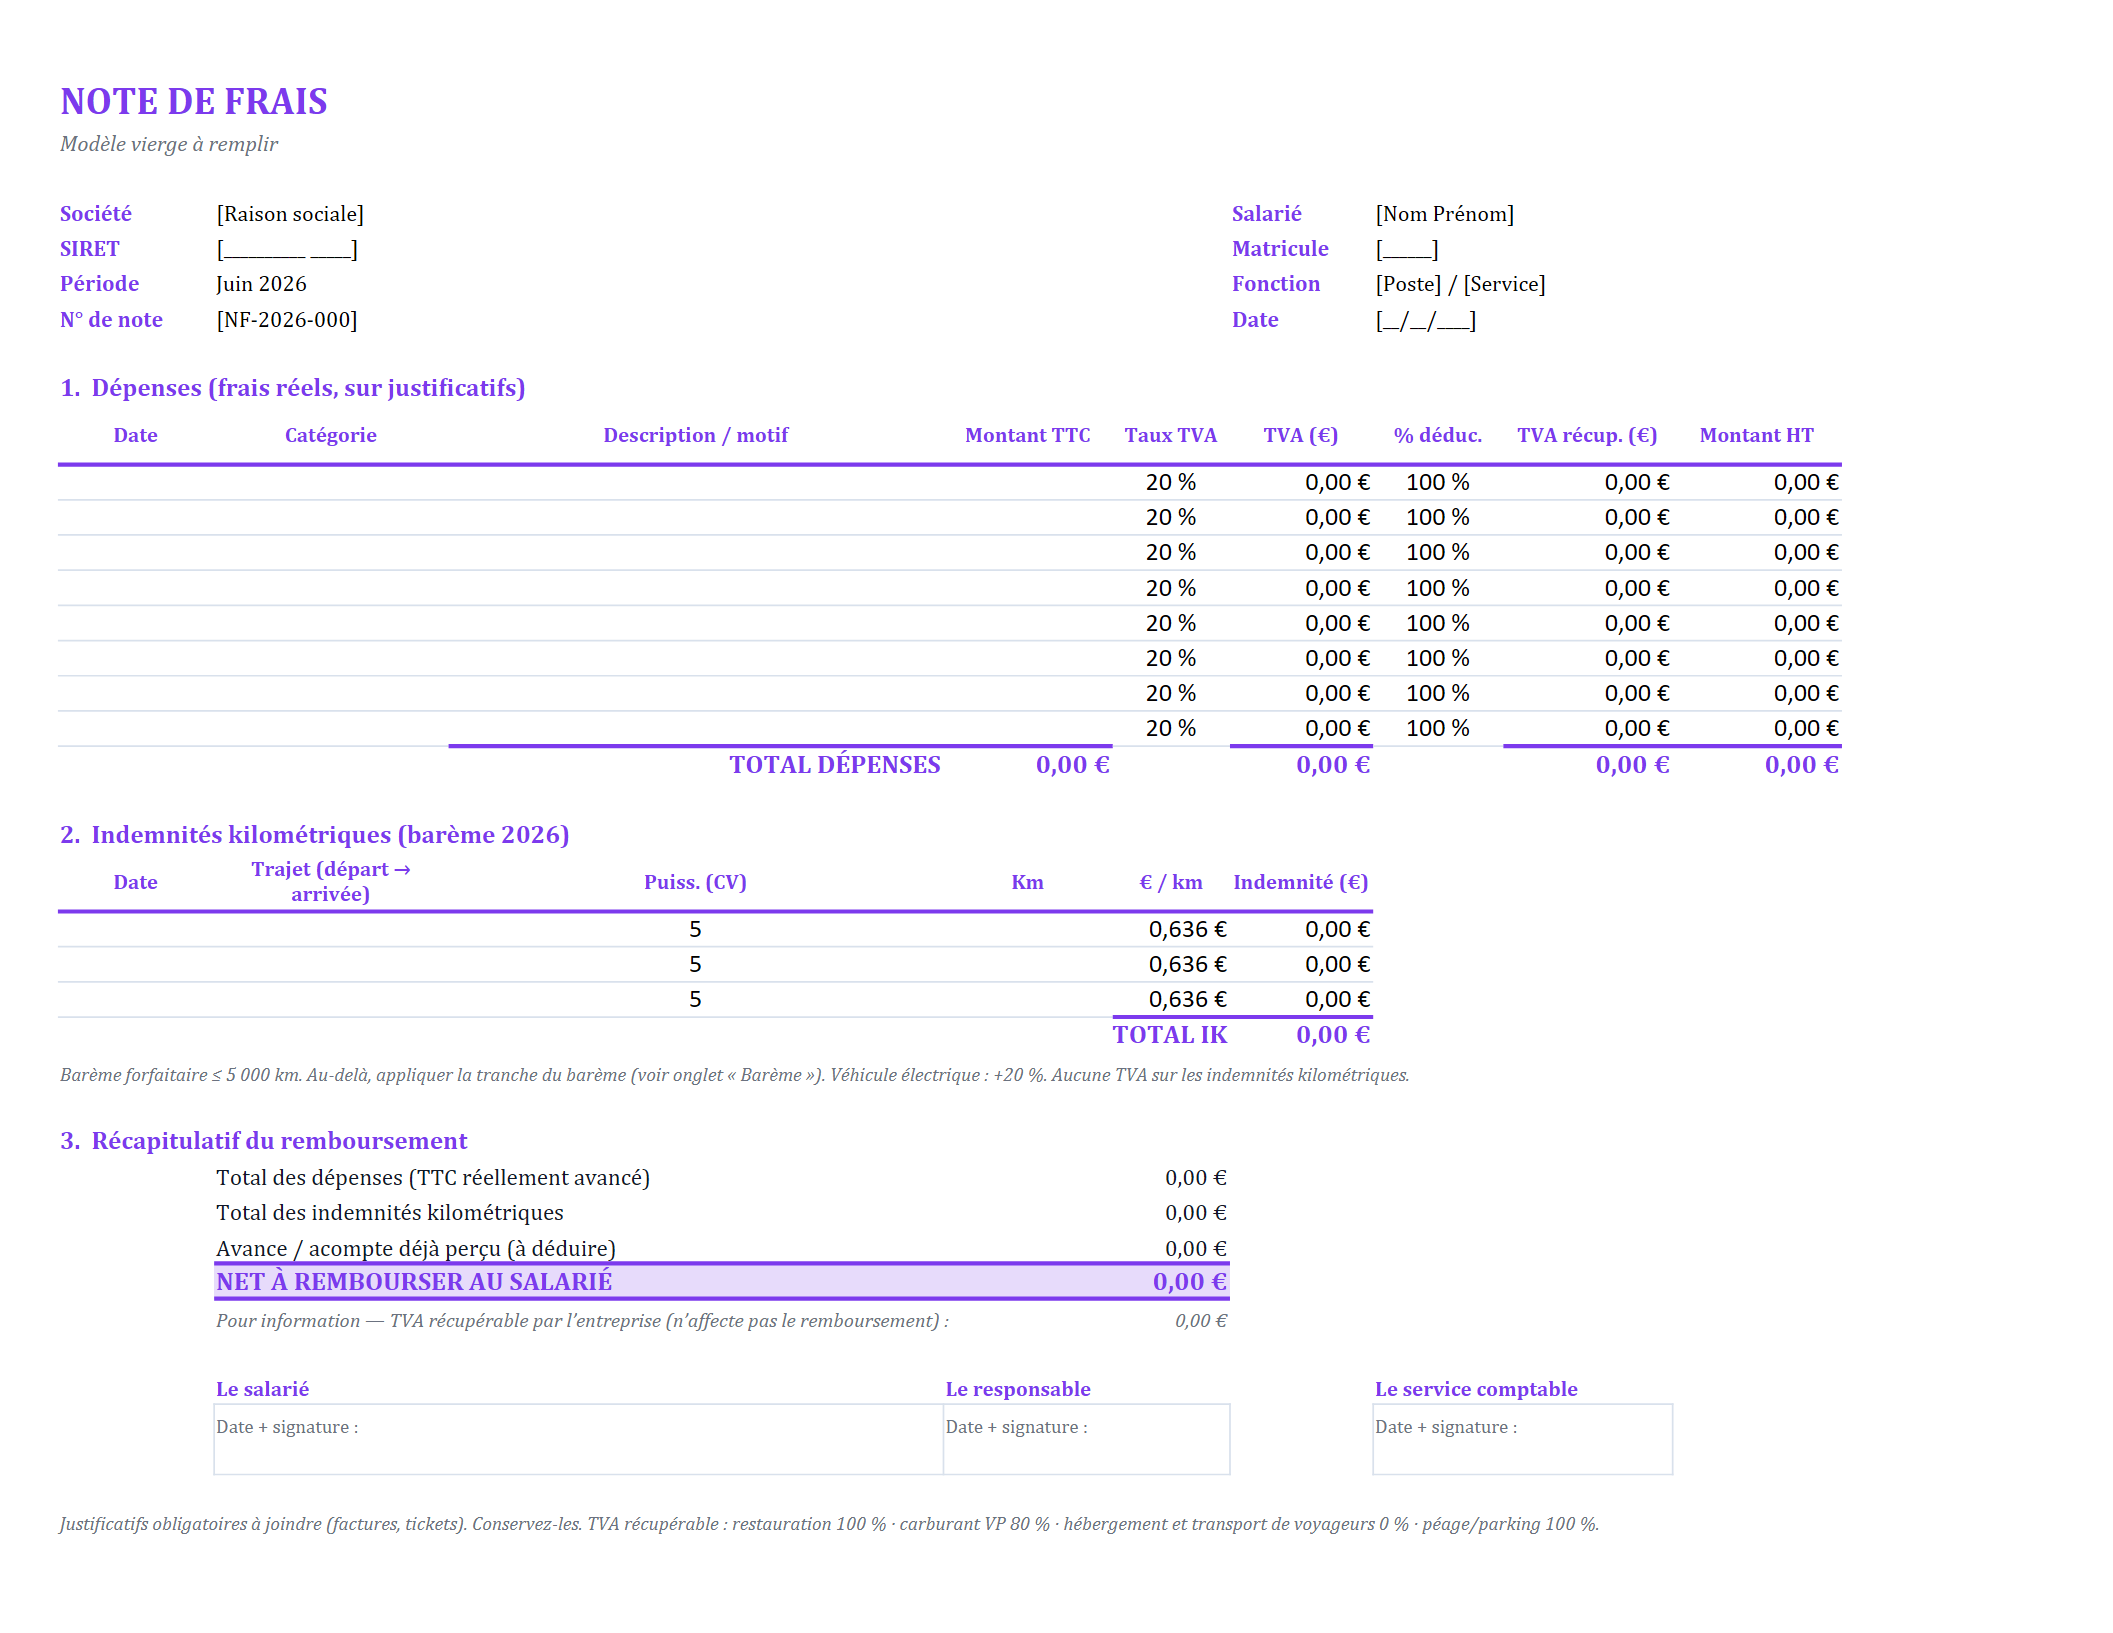Click the Catégorie column header
The image size is (2113, 1633).
(331, 435)
